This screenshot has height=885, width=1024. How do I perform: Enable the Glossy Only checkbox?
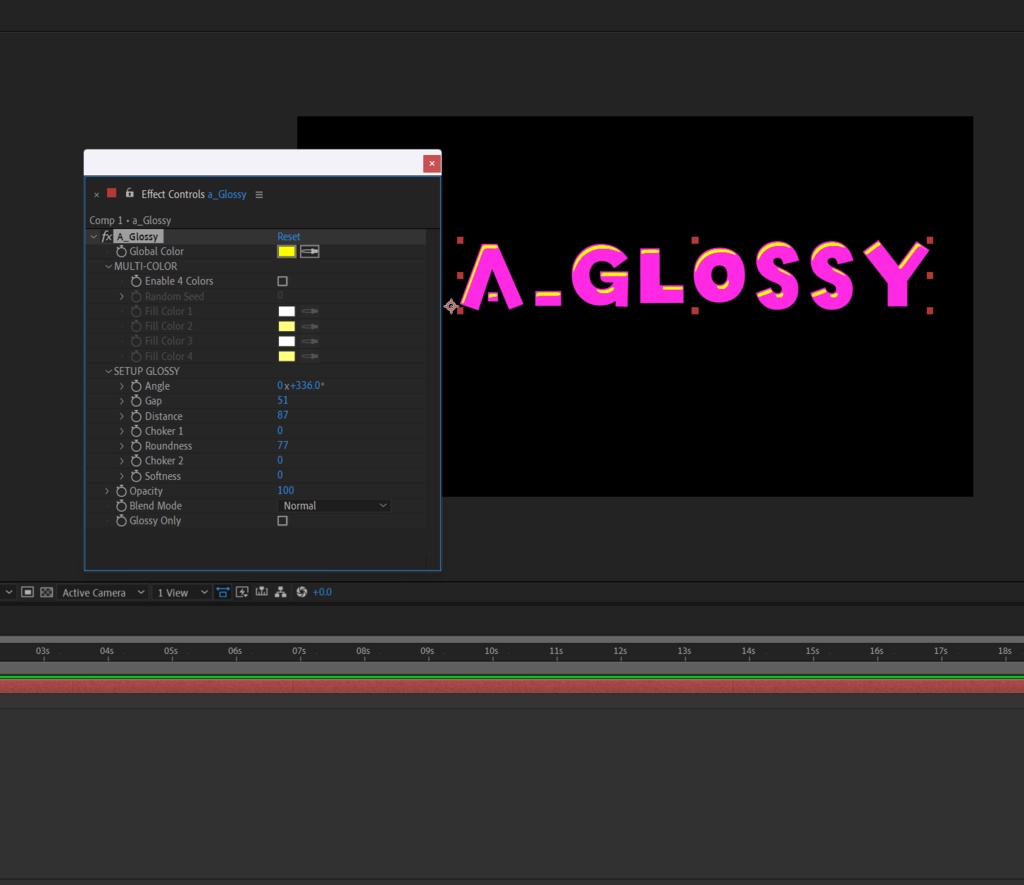tap(282, 520)
